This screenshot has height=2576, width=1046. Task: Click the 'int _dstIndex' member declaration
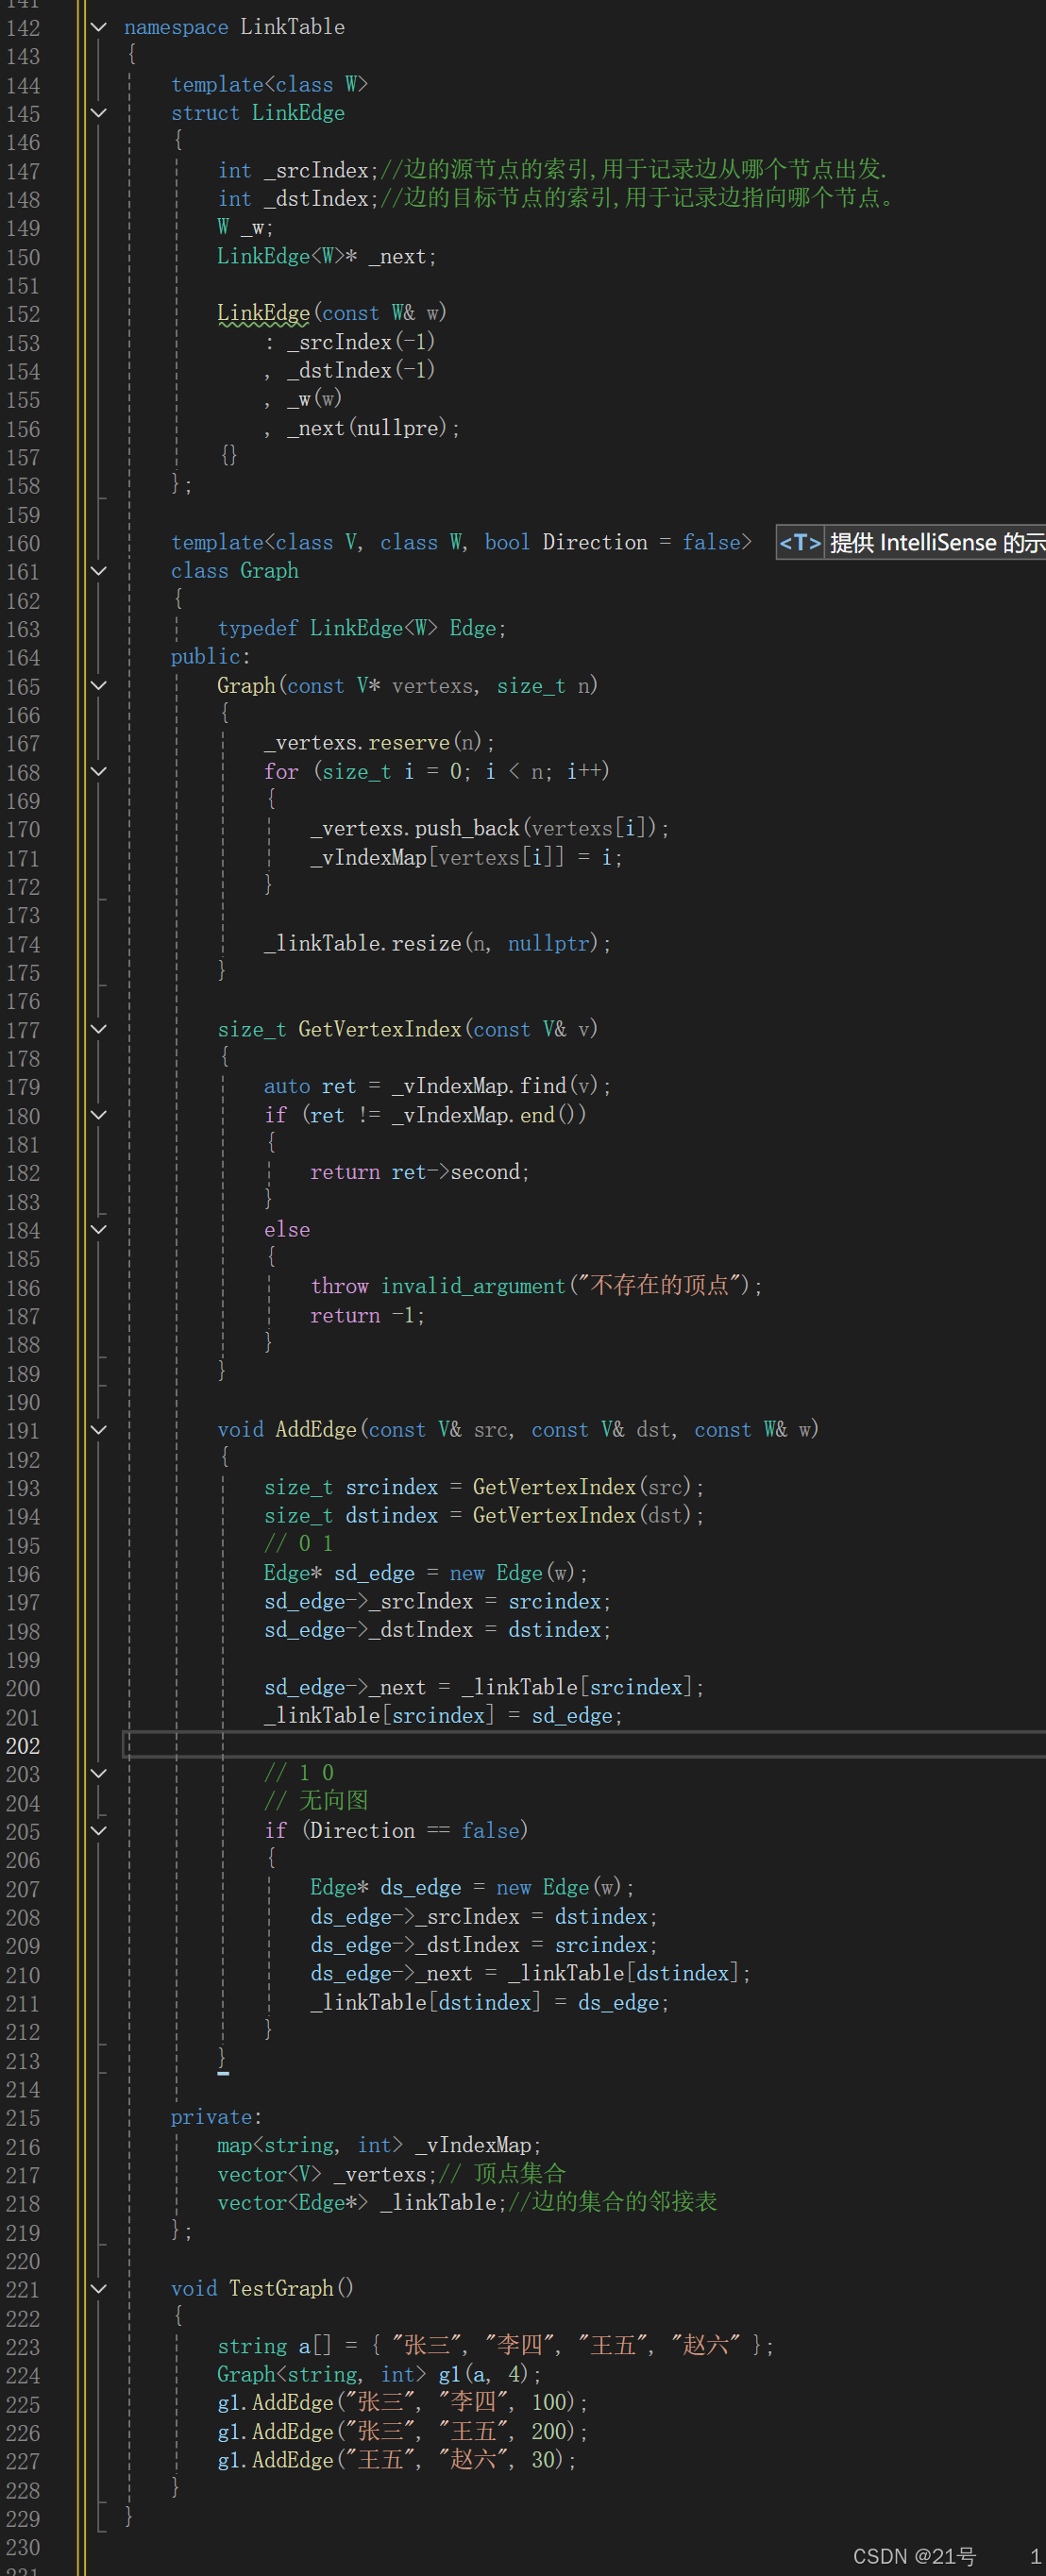[298, 199]
